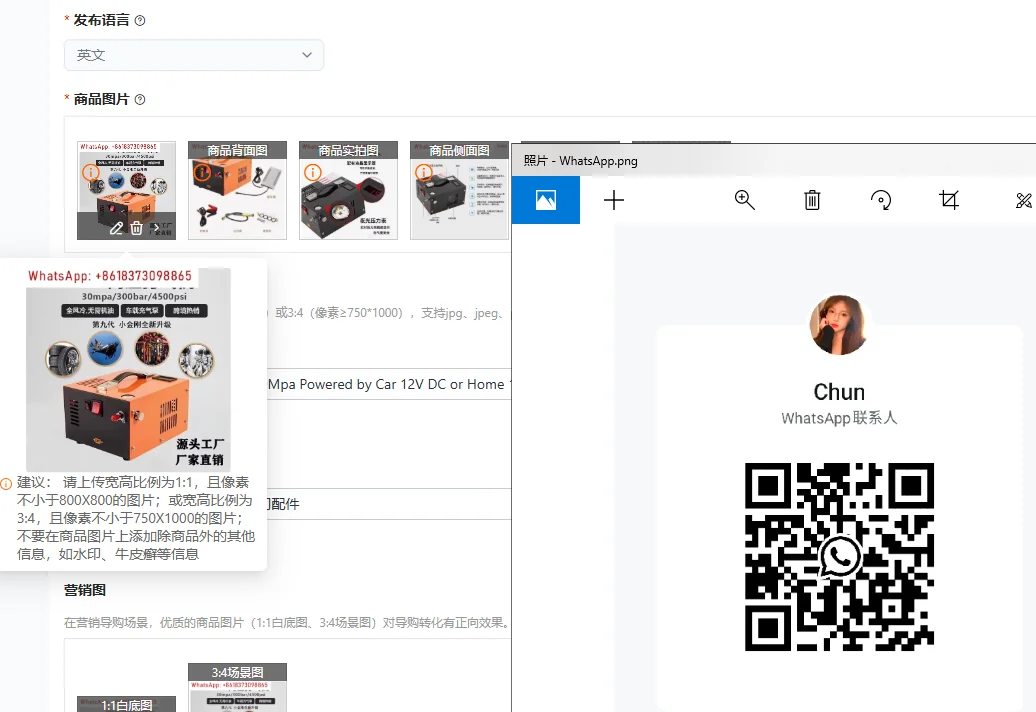Click the rotate icon in Photos toolbar
Screen dimensions: 1036x712
[881, 200]
